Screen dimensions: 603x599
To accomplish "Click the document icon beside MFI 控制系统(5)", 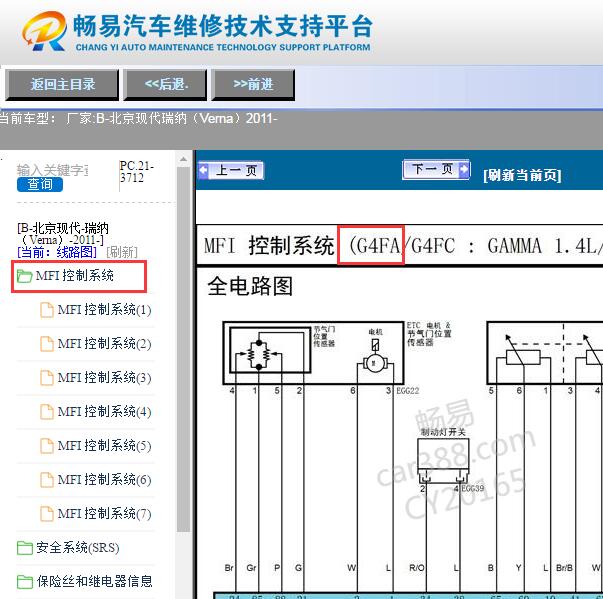I will [x=47, y=446].
